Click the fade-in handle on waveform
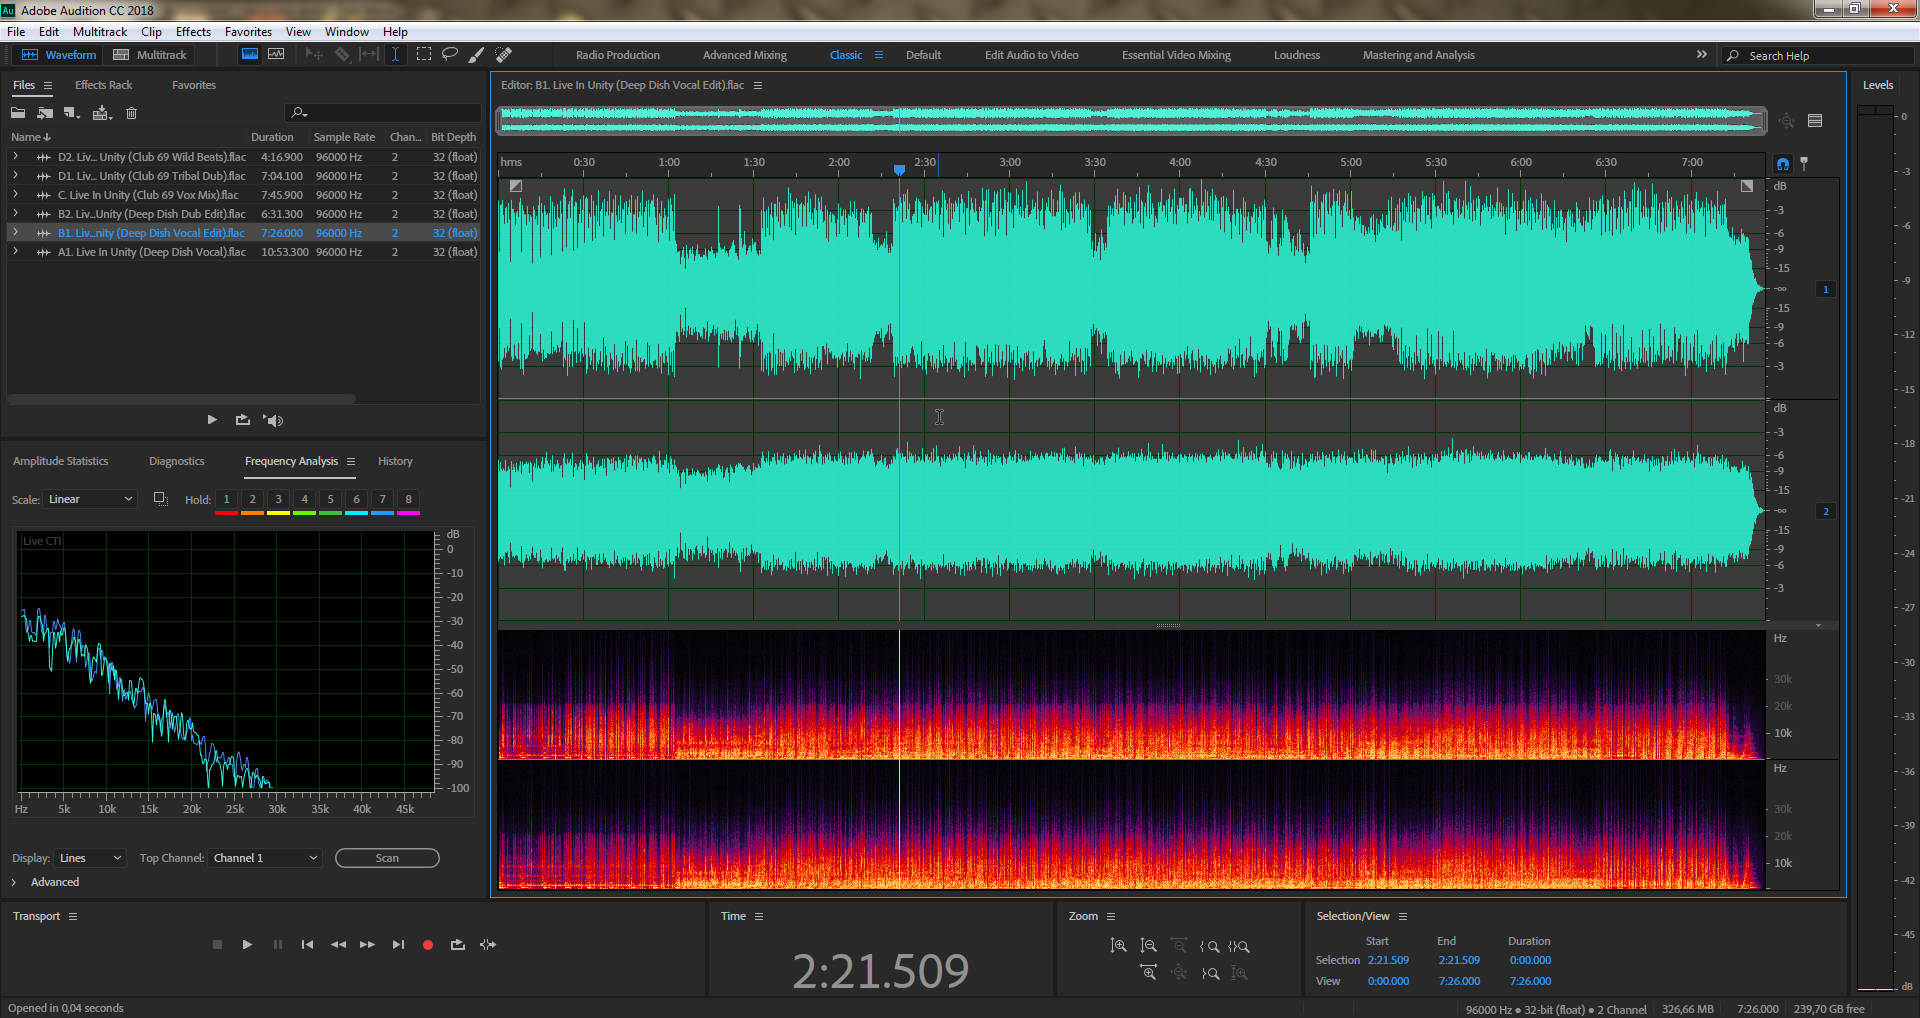 (516, 186)
